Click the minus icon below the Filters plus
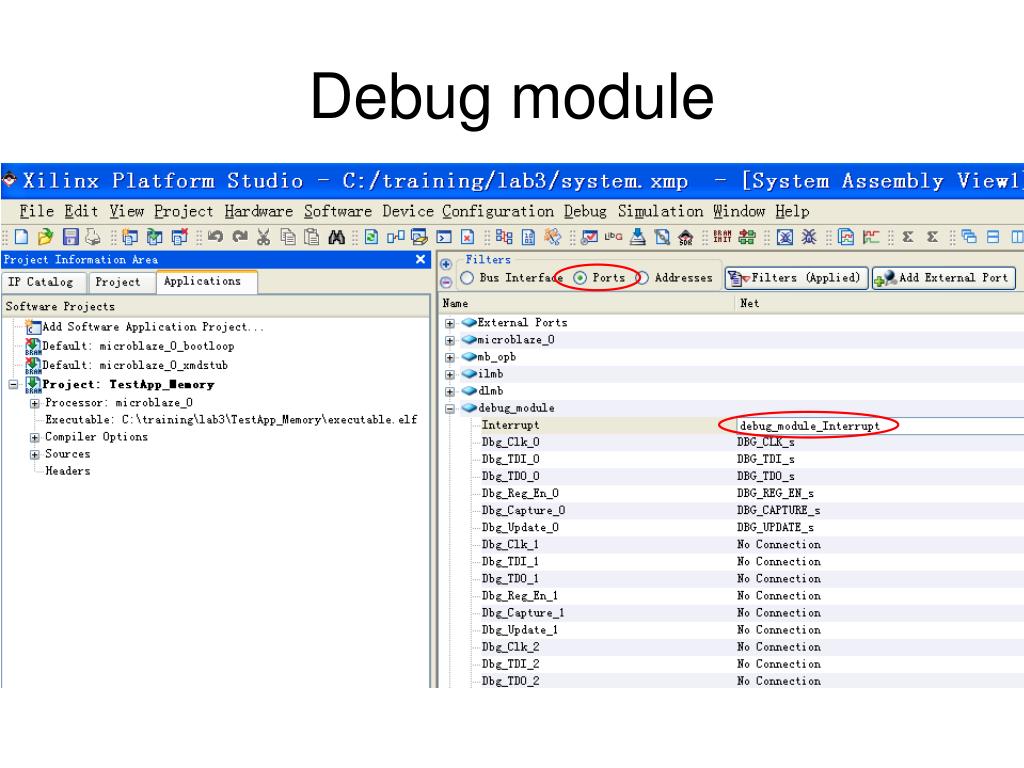Viewport: 1024px width, 768px height. click(446, 282)
